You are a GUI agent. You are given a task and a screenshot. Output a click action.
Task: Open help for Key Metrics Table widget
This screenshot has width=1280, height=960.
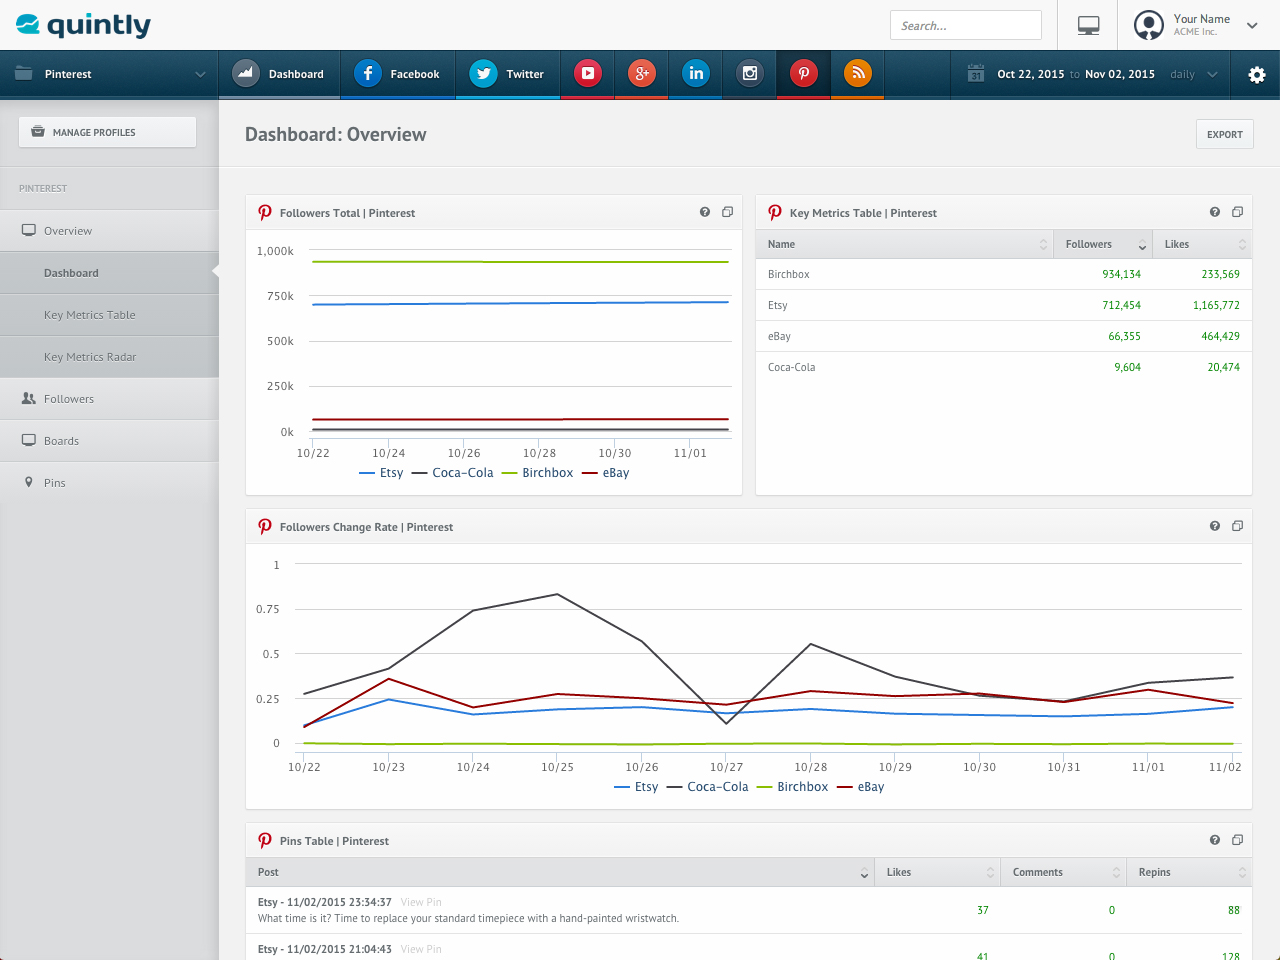point(1215,212)
